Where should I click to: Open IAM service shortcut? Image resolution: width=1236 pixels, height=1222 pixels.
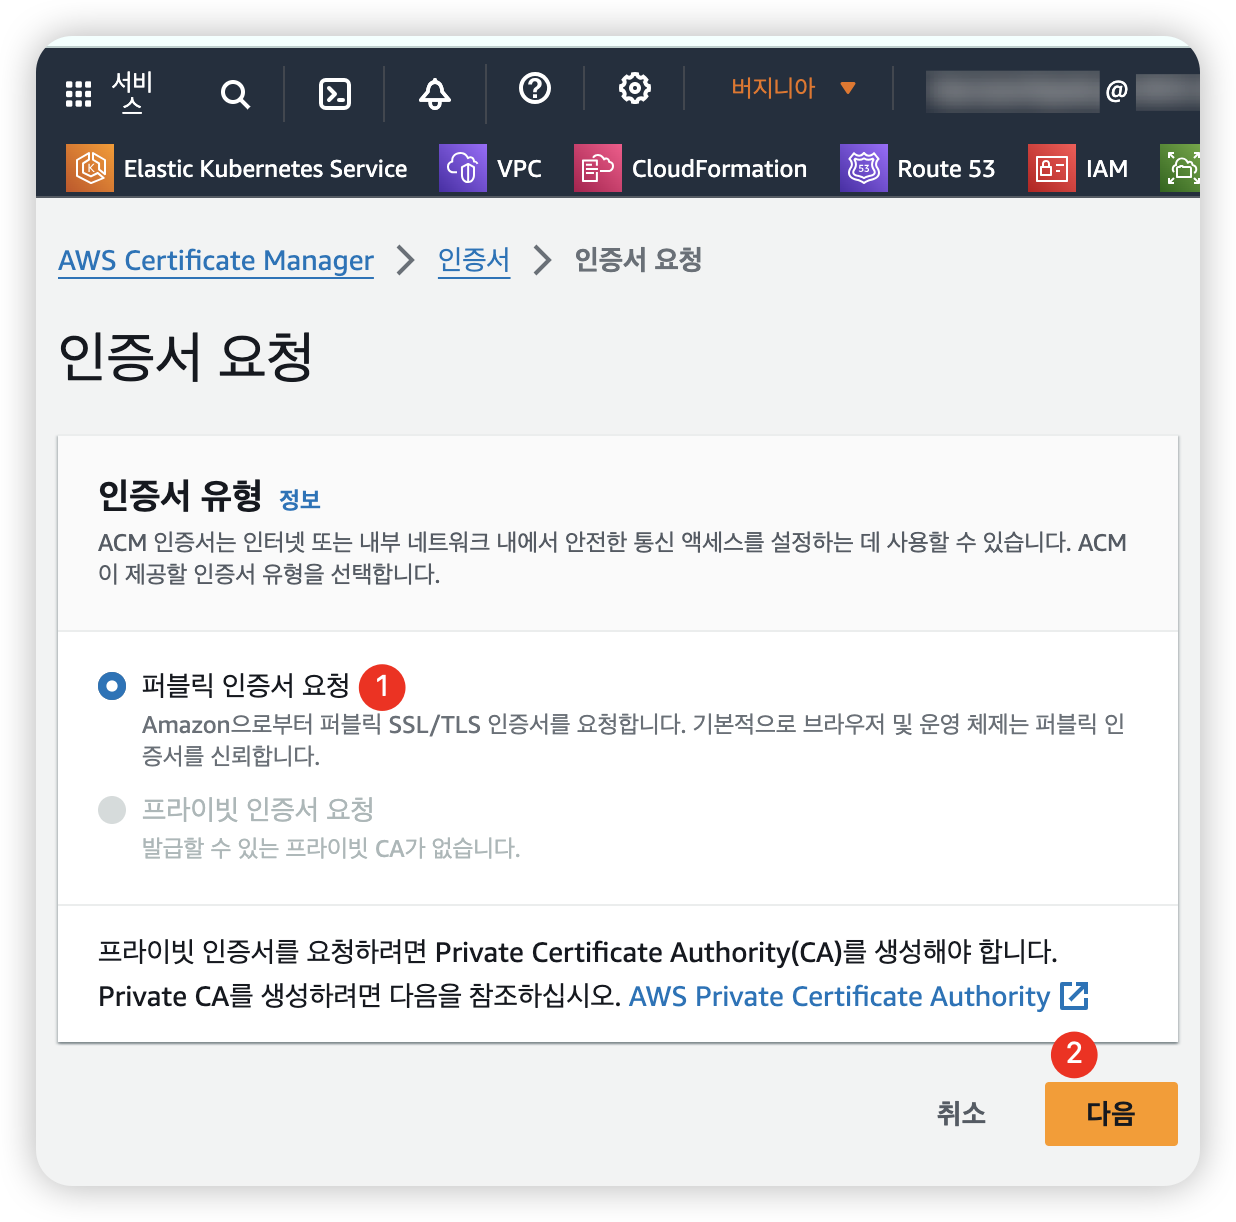click(1079, 168)
